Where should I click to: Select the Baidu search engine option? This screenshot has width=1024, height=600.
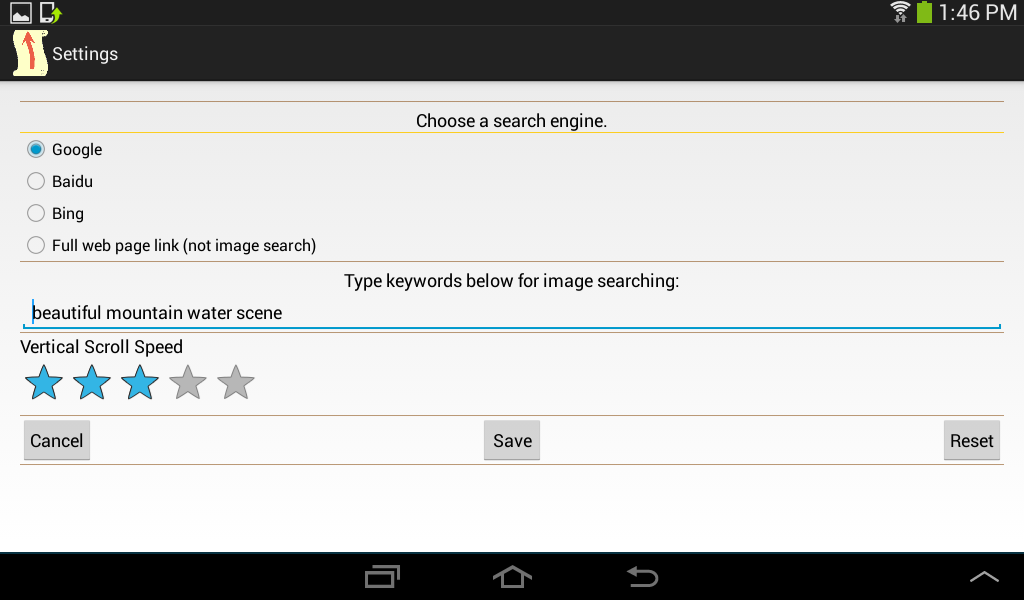36,182
